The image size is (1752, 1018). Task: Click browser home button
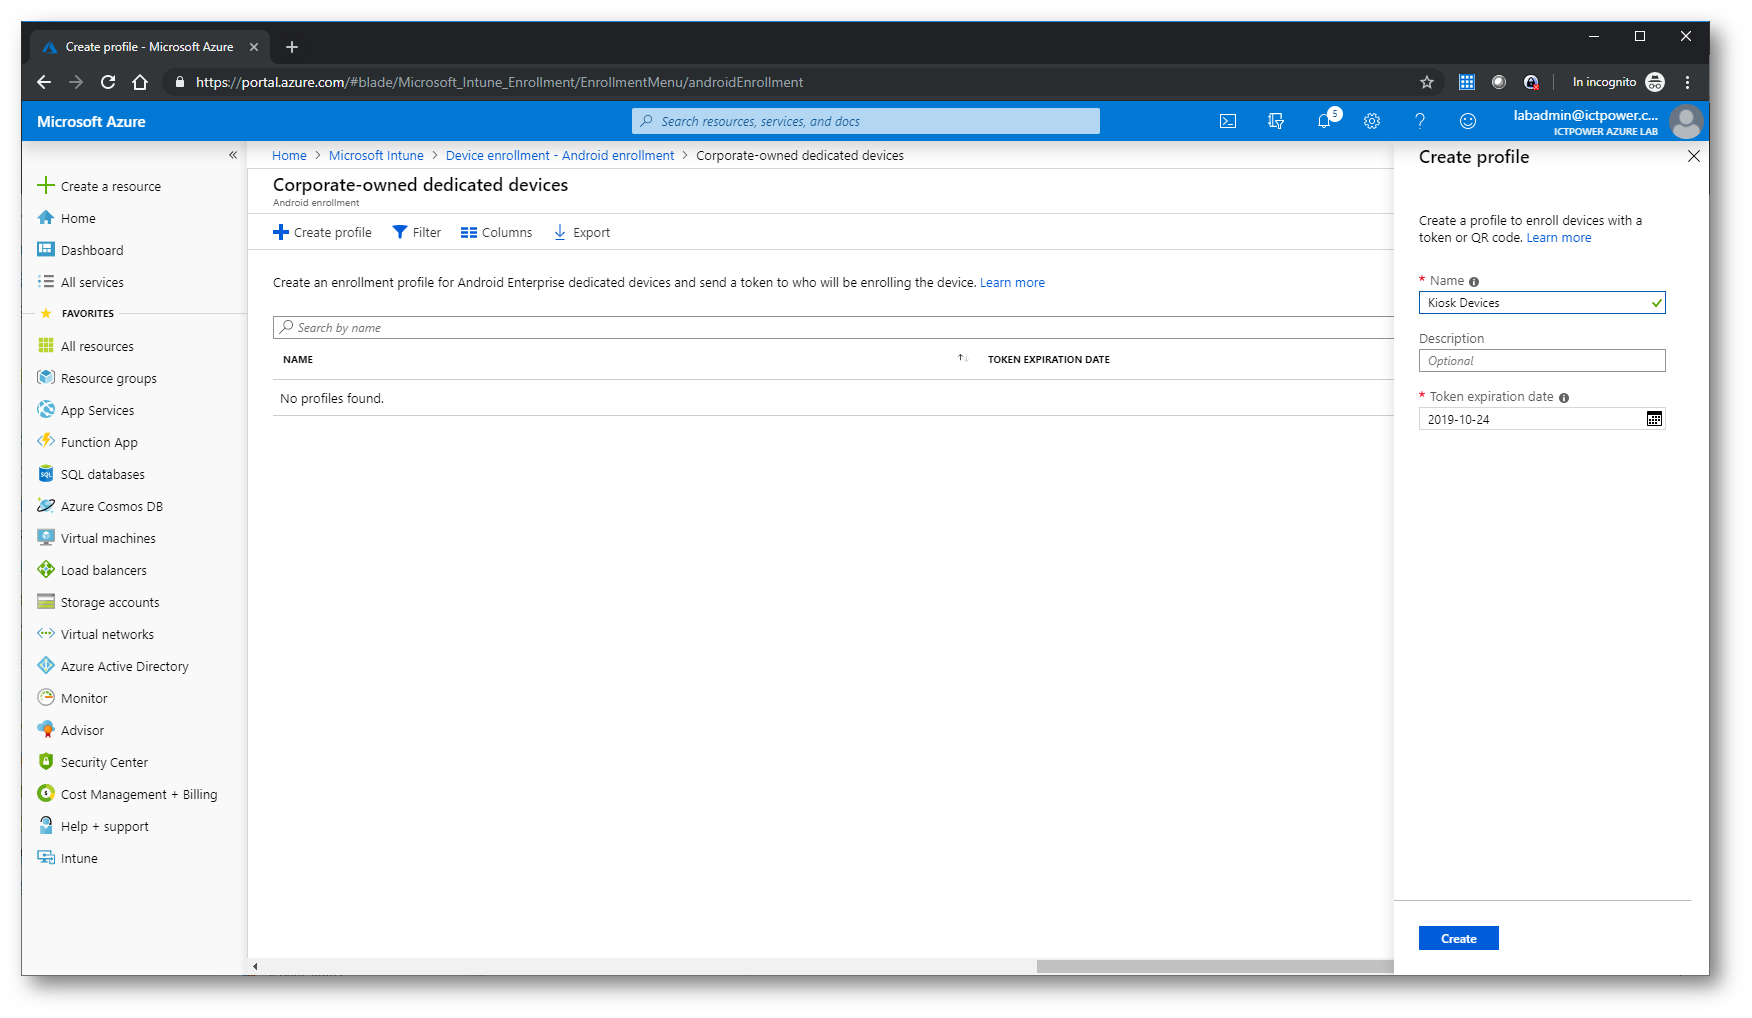[140, 82]
